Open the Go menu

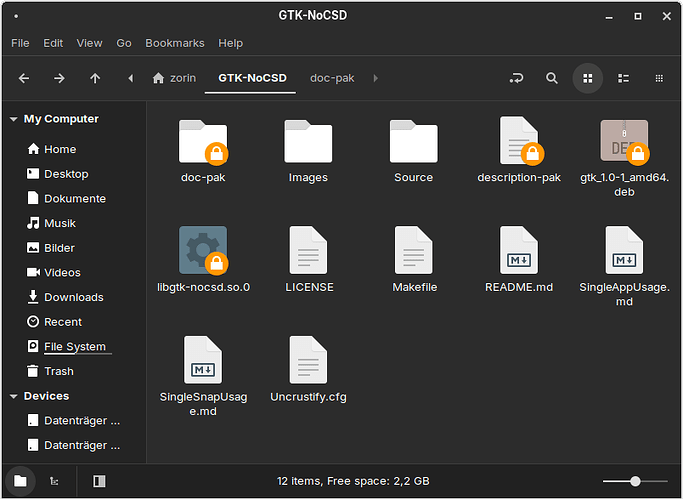(124, 43)
